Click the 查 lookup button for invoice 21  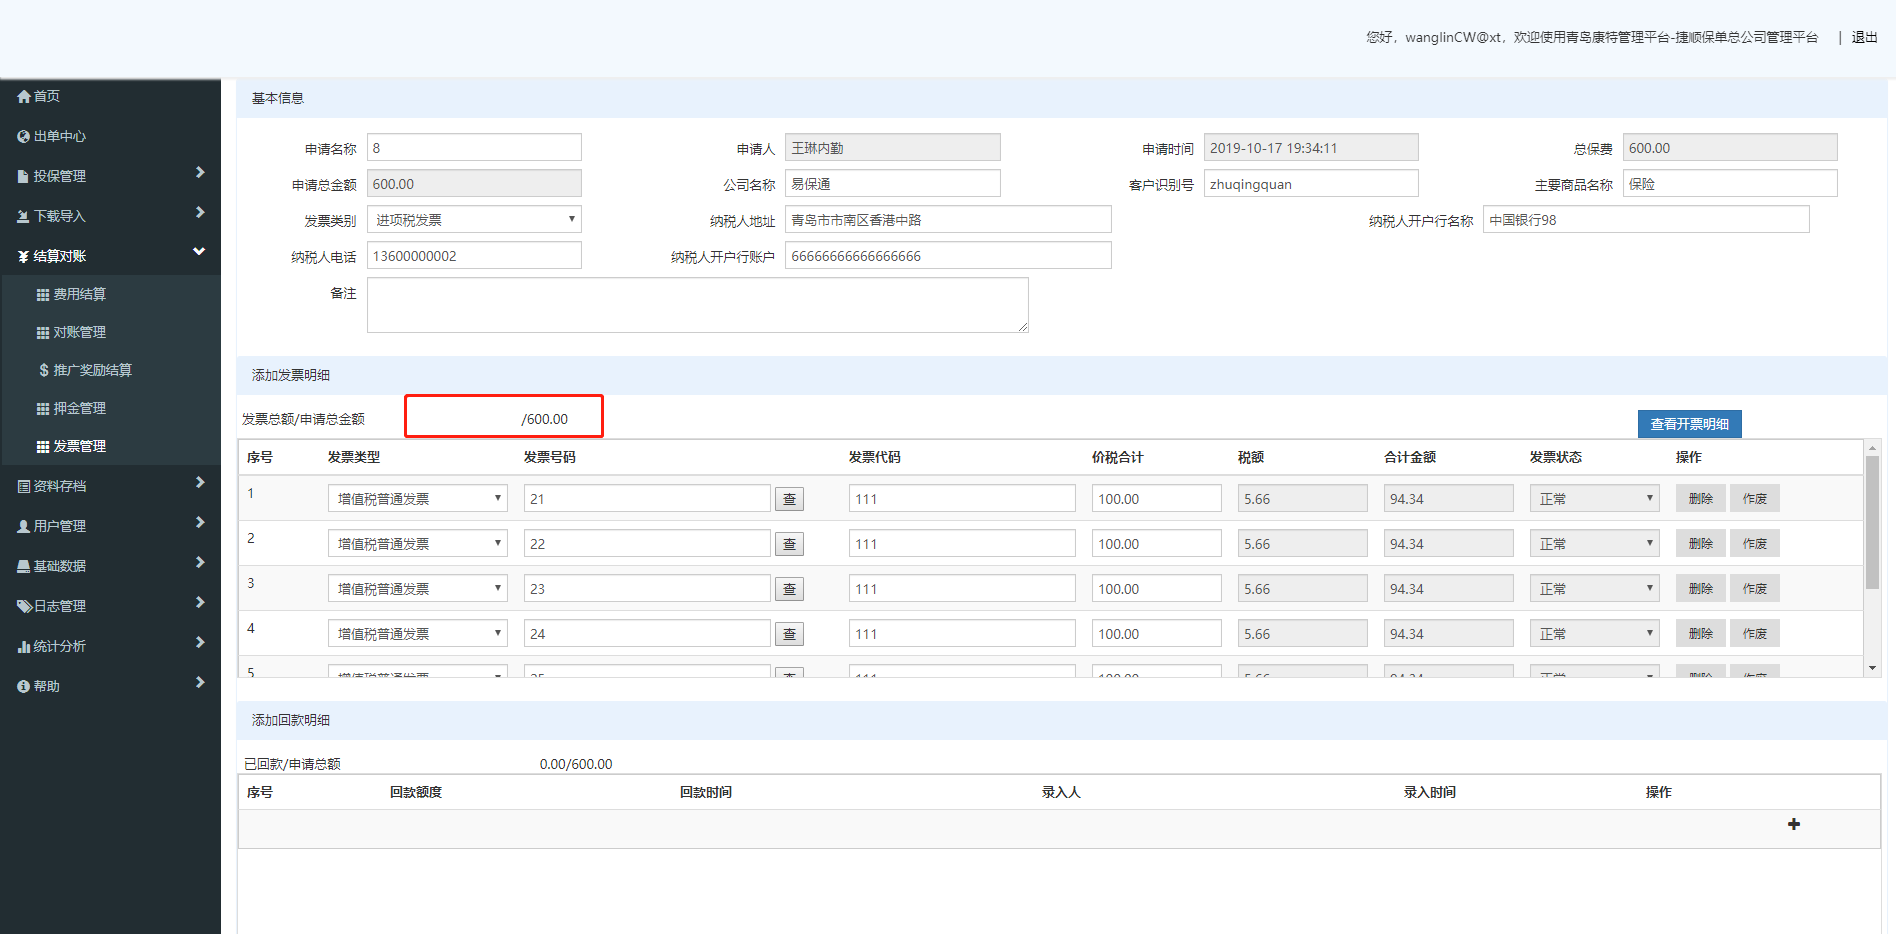click(789, 499)
